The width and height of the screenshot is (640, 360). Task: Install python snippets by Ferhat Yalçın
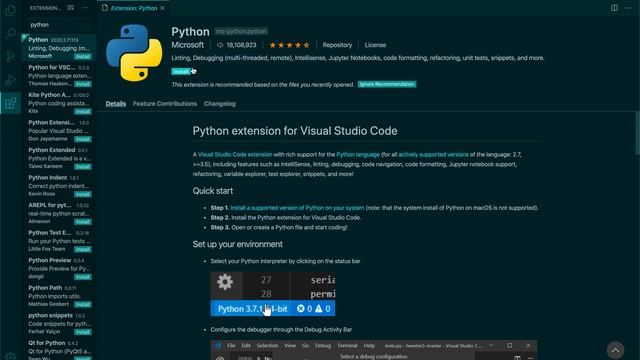(83, 332)
